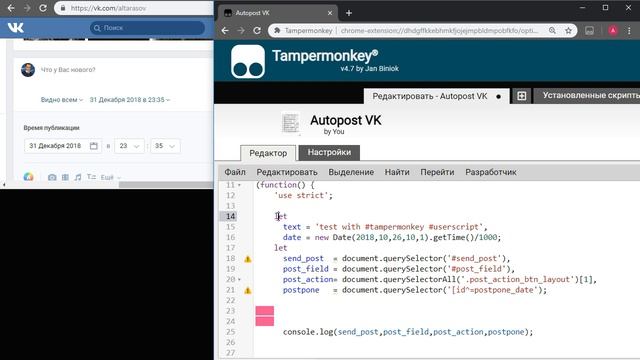Open the minute dropdown showing 35
Viewport: 640px width, 360px height.
[165, 146]
